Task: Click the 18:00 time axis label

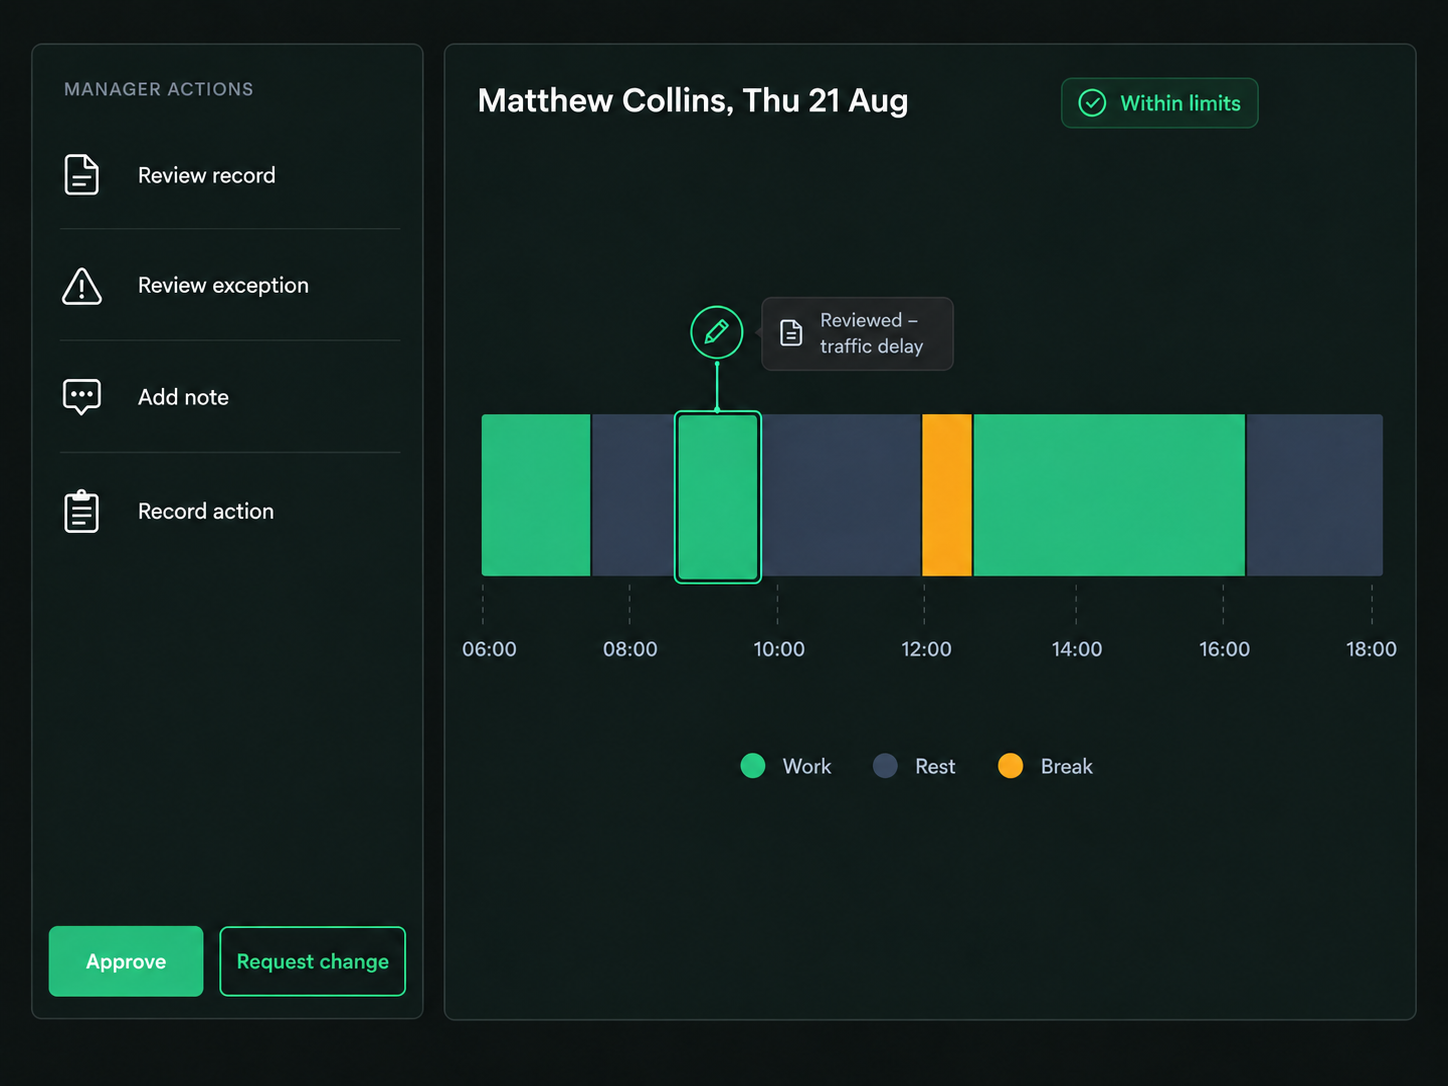Action: (1371, 649)
